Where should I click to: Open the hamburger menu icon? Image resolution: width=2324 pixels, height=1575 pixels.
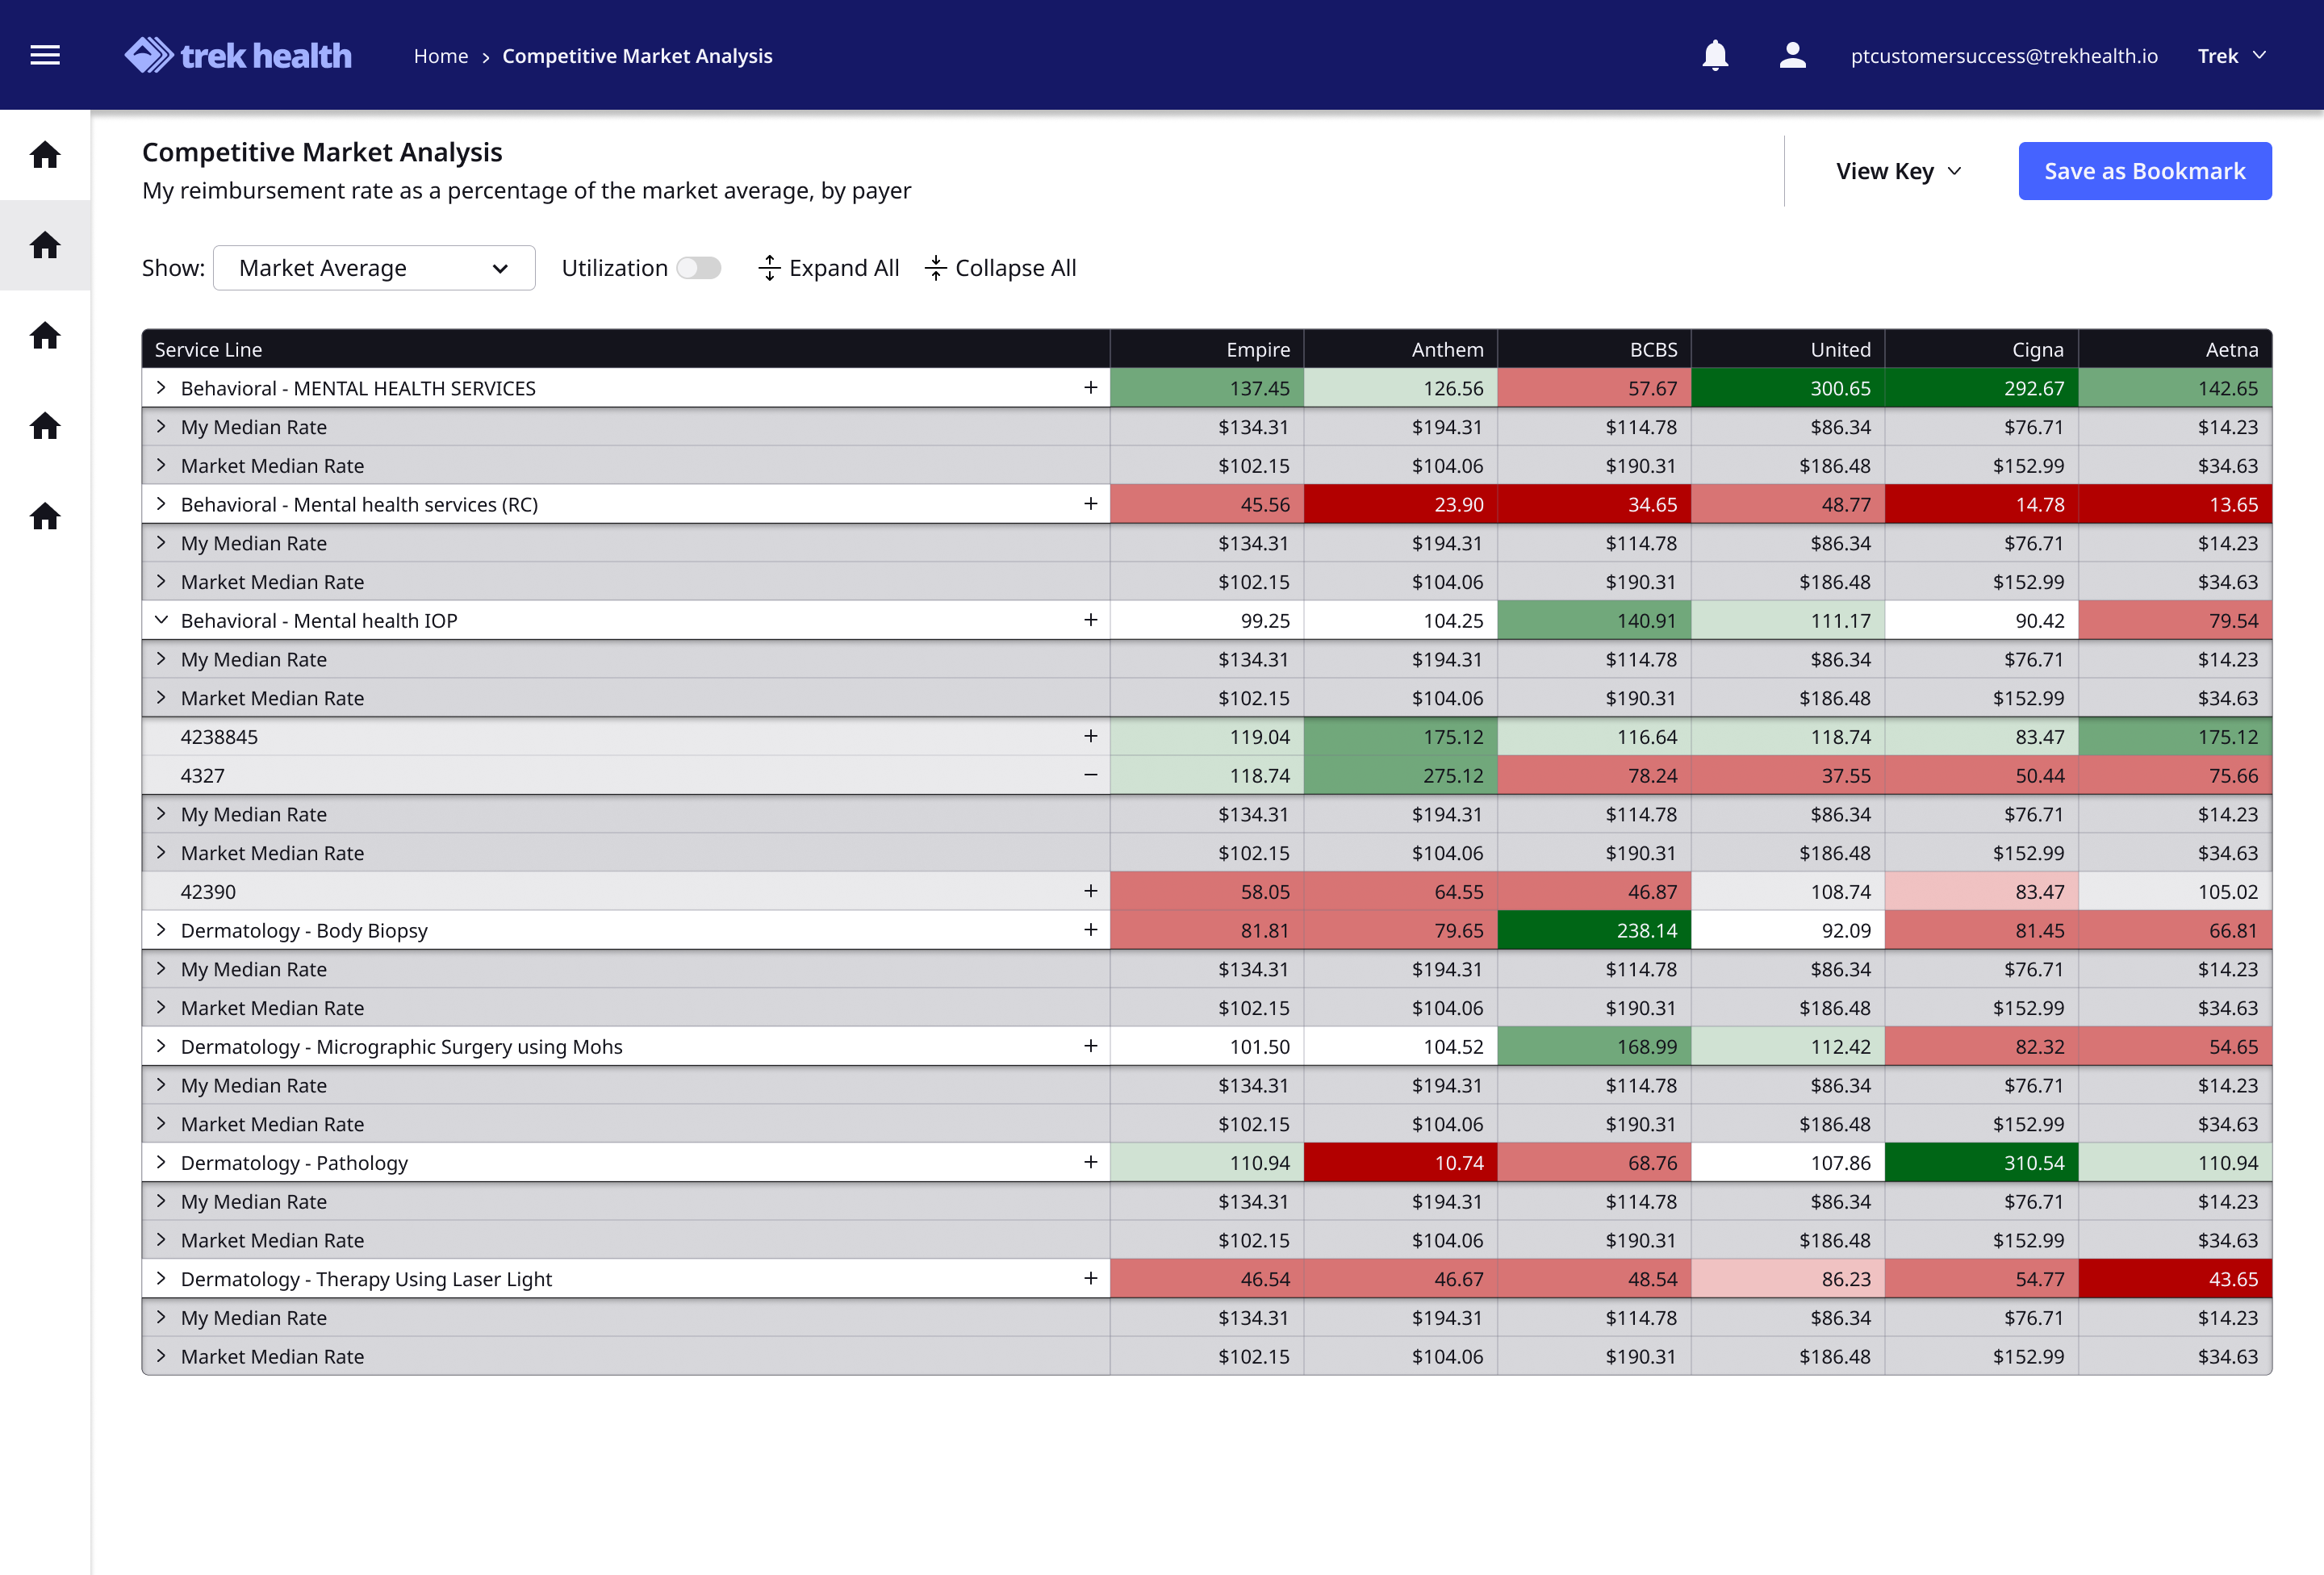(x=45, y=56)
